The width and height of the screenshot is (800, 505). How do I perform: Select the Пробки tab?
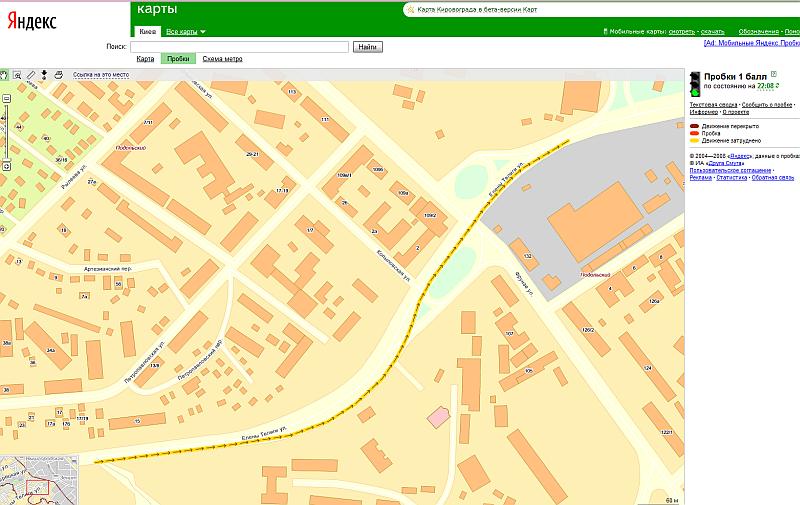pyautogui.click(x=178, y=59)
